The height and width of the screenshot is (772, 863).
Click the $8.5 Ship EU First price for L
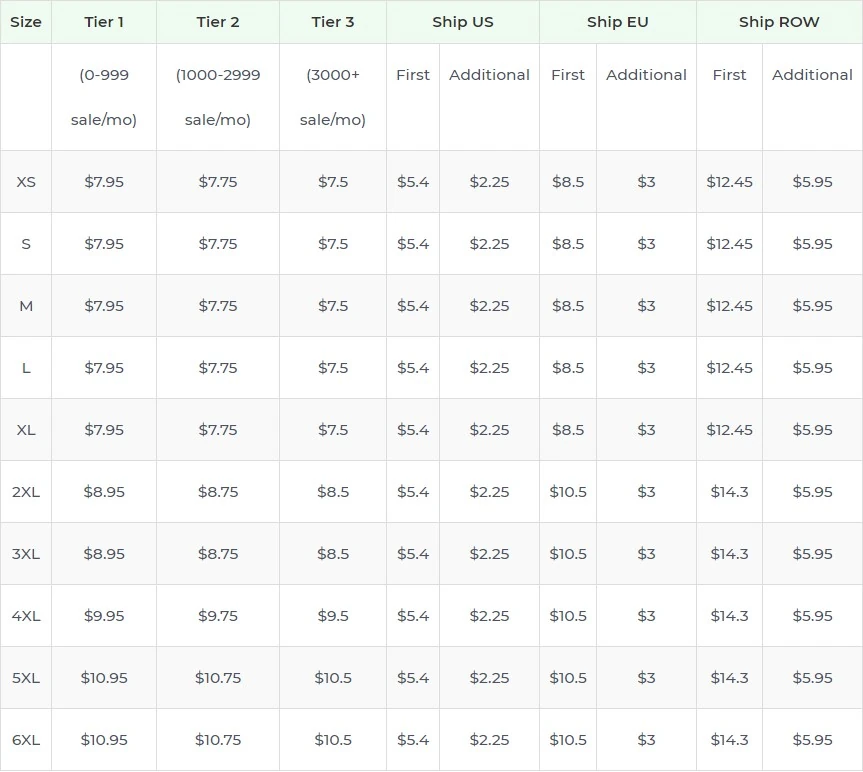pos(568,367)
